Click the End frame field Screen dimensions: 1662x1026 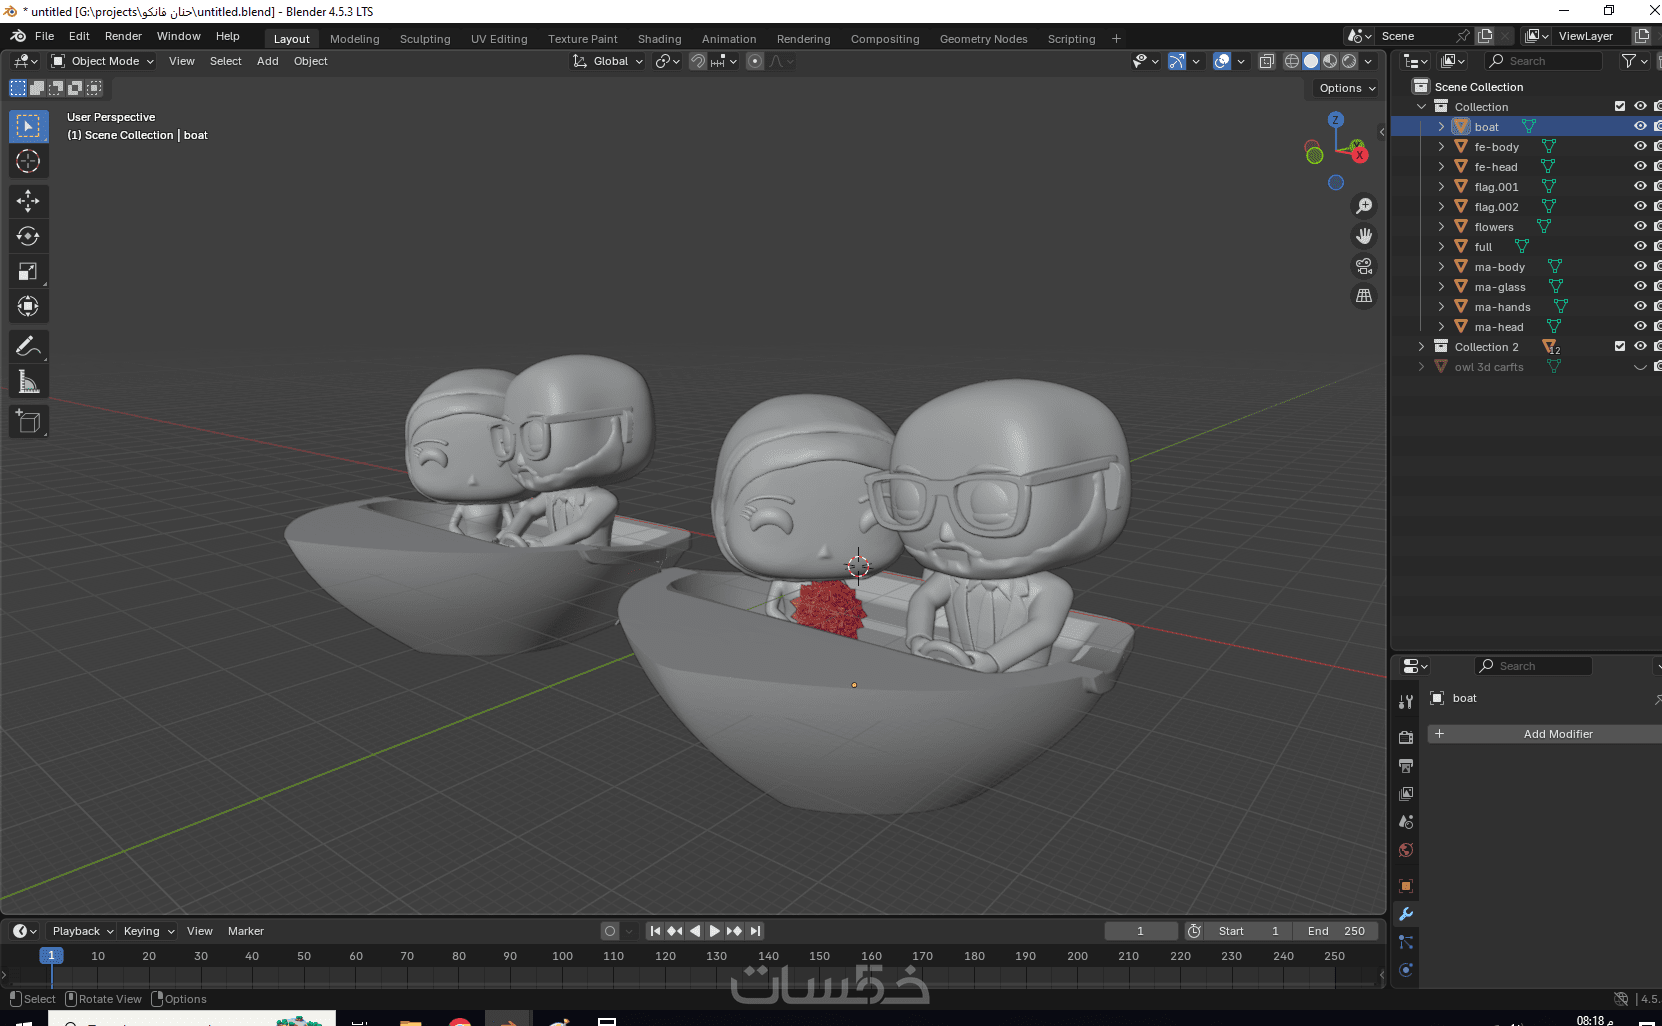coord(1335,931)
